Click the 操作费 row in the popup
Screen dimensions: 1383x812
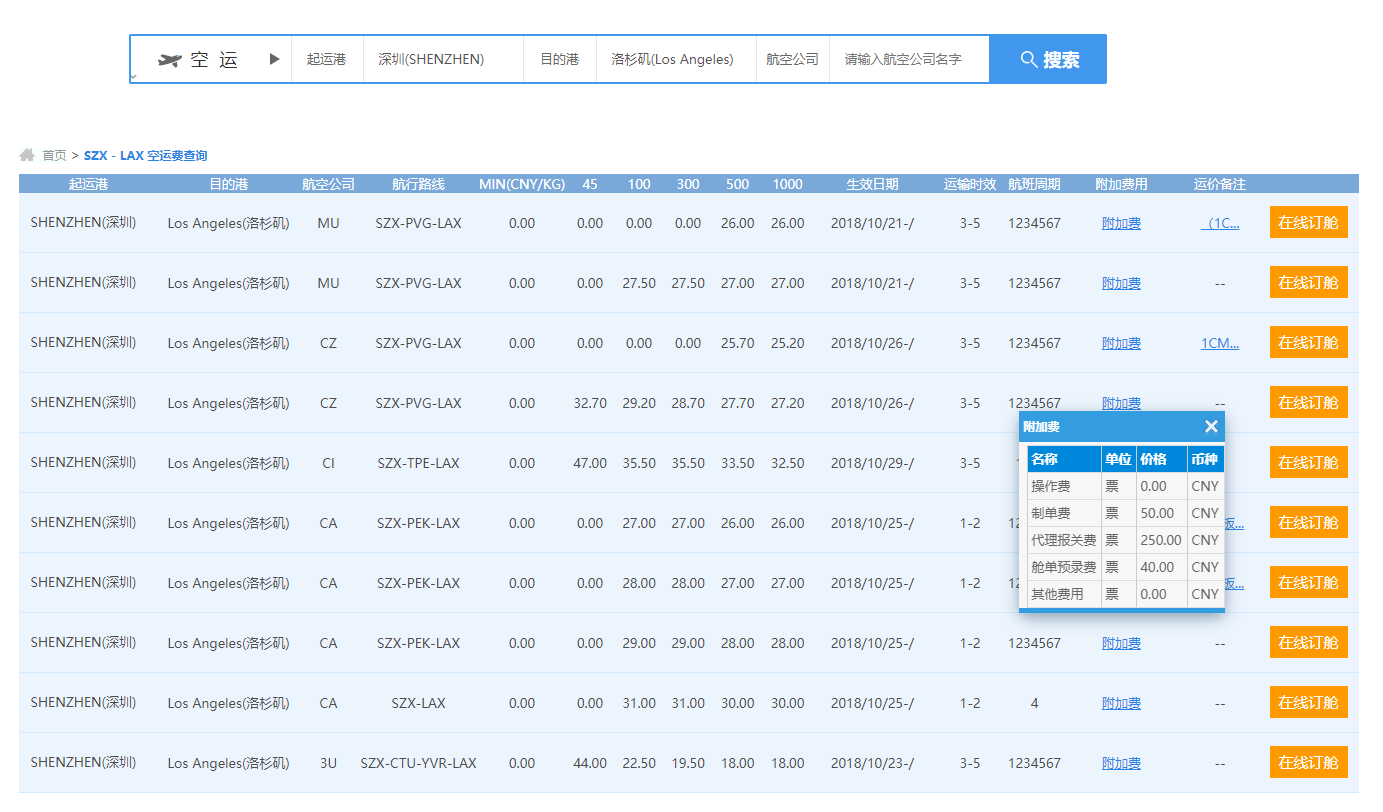click(1125, 486)
